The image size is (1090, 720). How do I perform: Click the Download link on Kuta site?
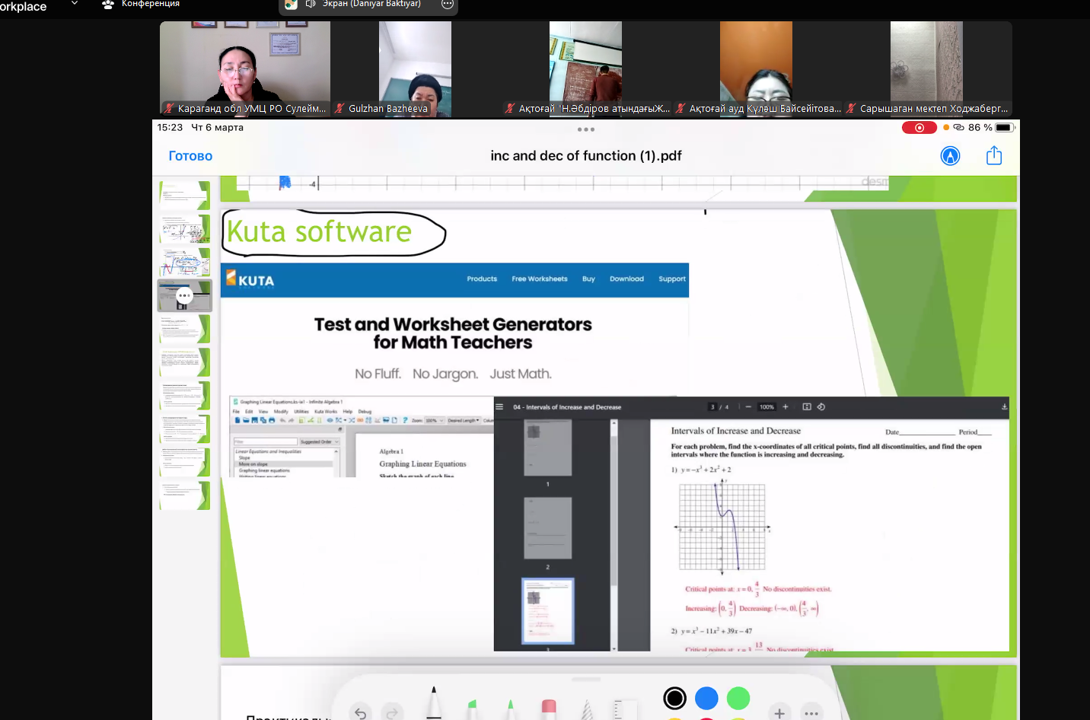click(626, 279)
